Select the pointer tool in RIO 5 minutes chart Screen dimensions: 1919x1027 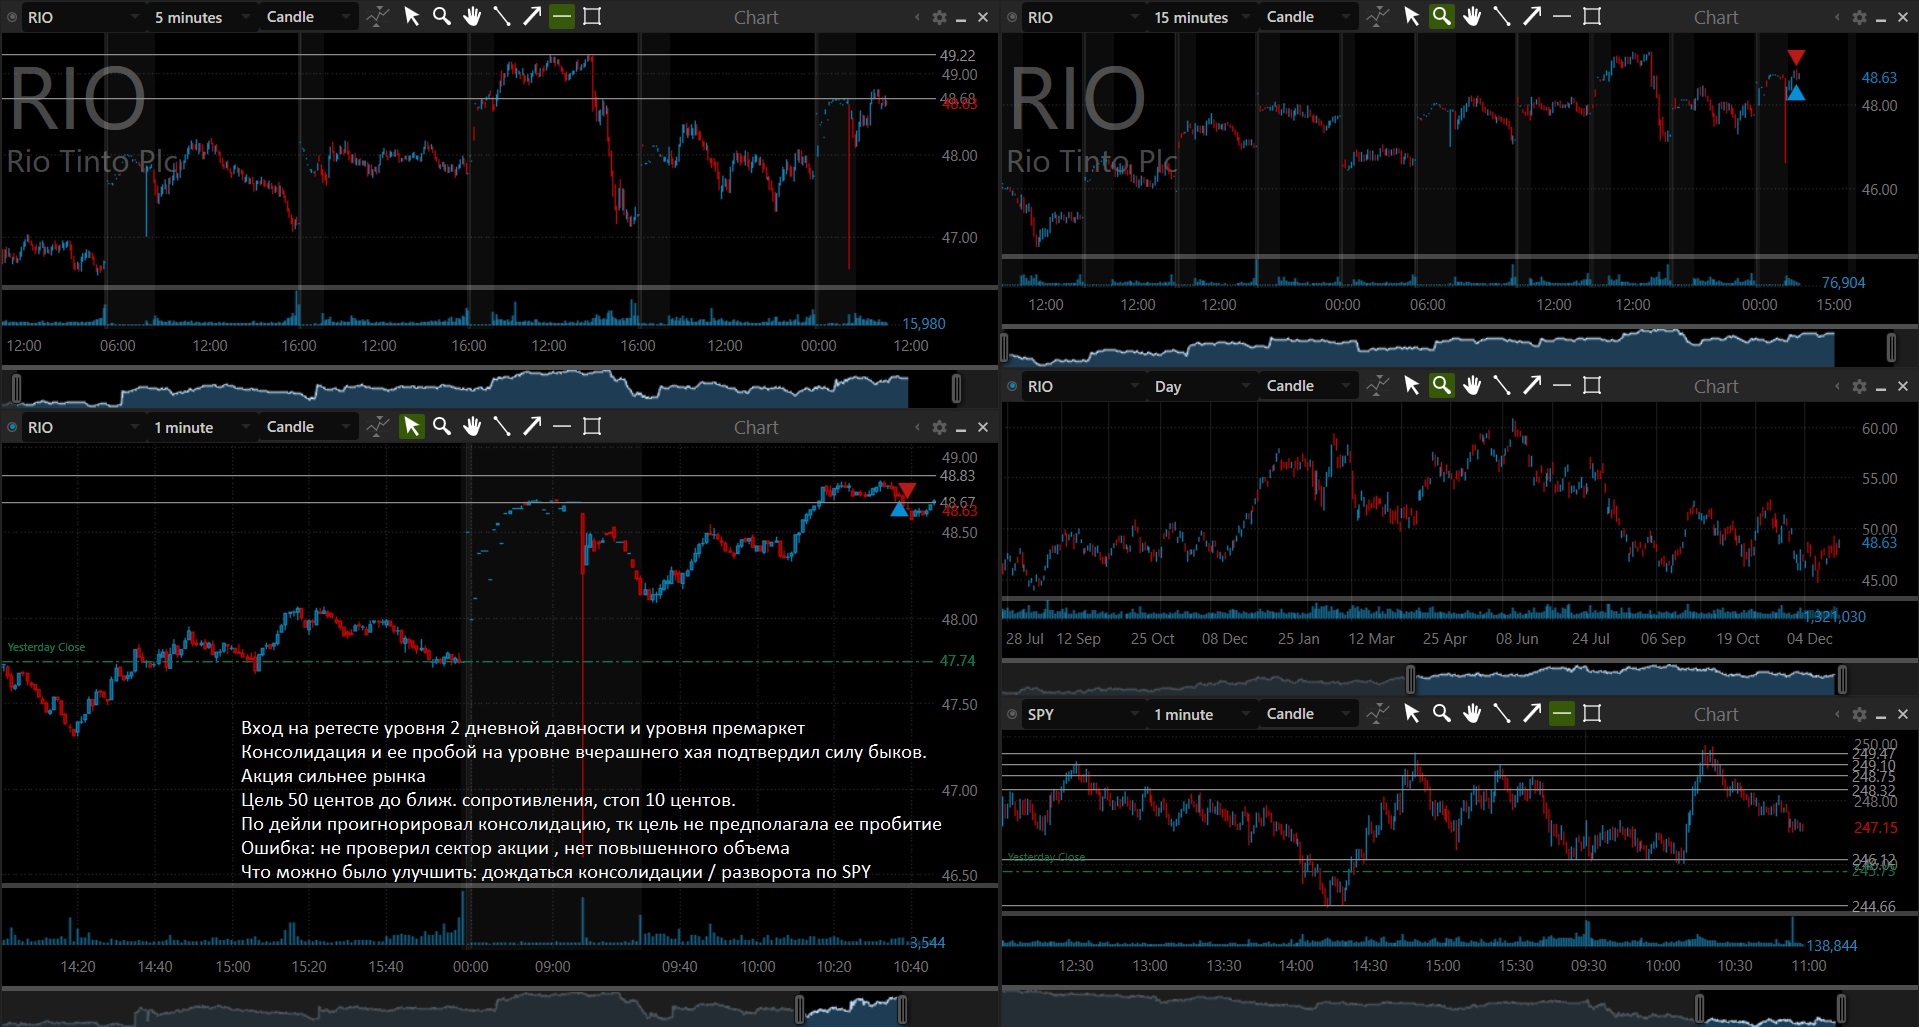(x=411, y=17)
